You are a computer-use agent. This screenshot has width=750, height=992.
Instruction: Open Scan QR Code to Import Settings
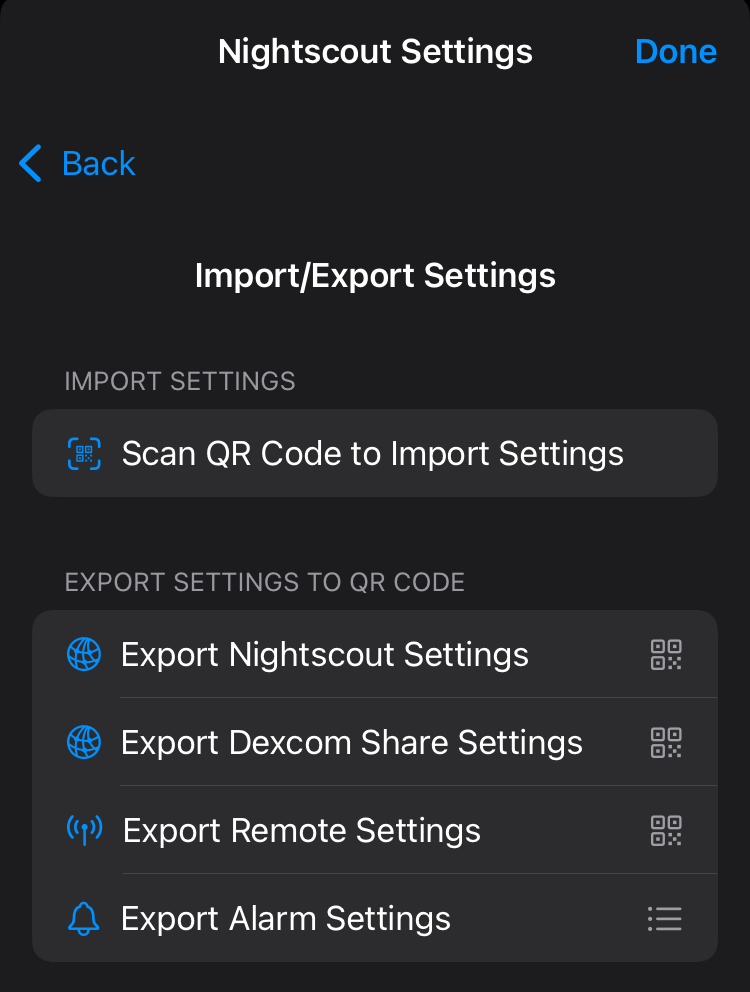point(373,453)
